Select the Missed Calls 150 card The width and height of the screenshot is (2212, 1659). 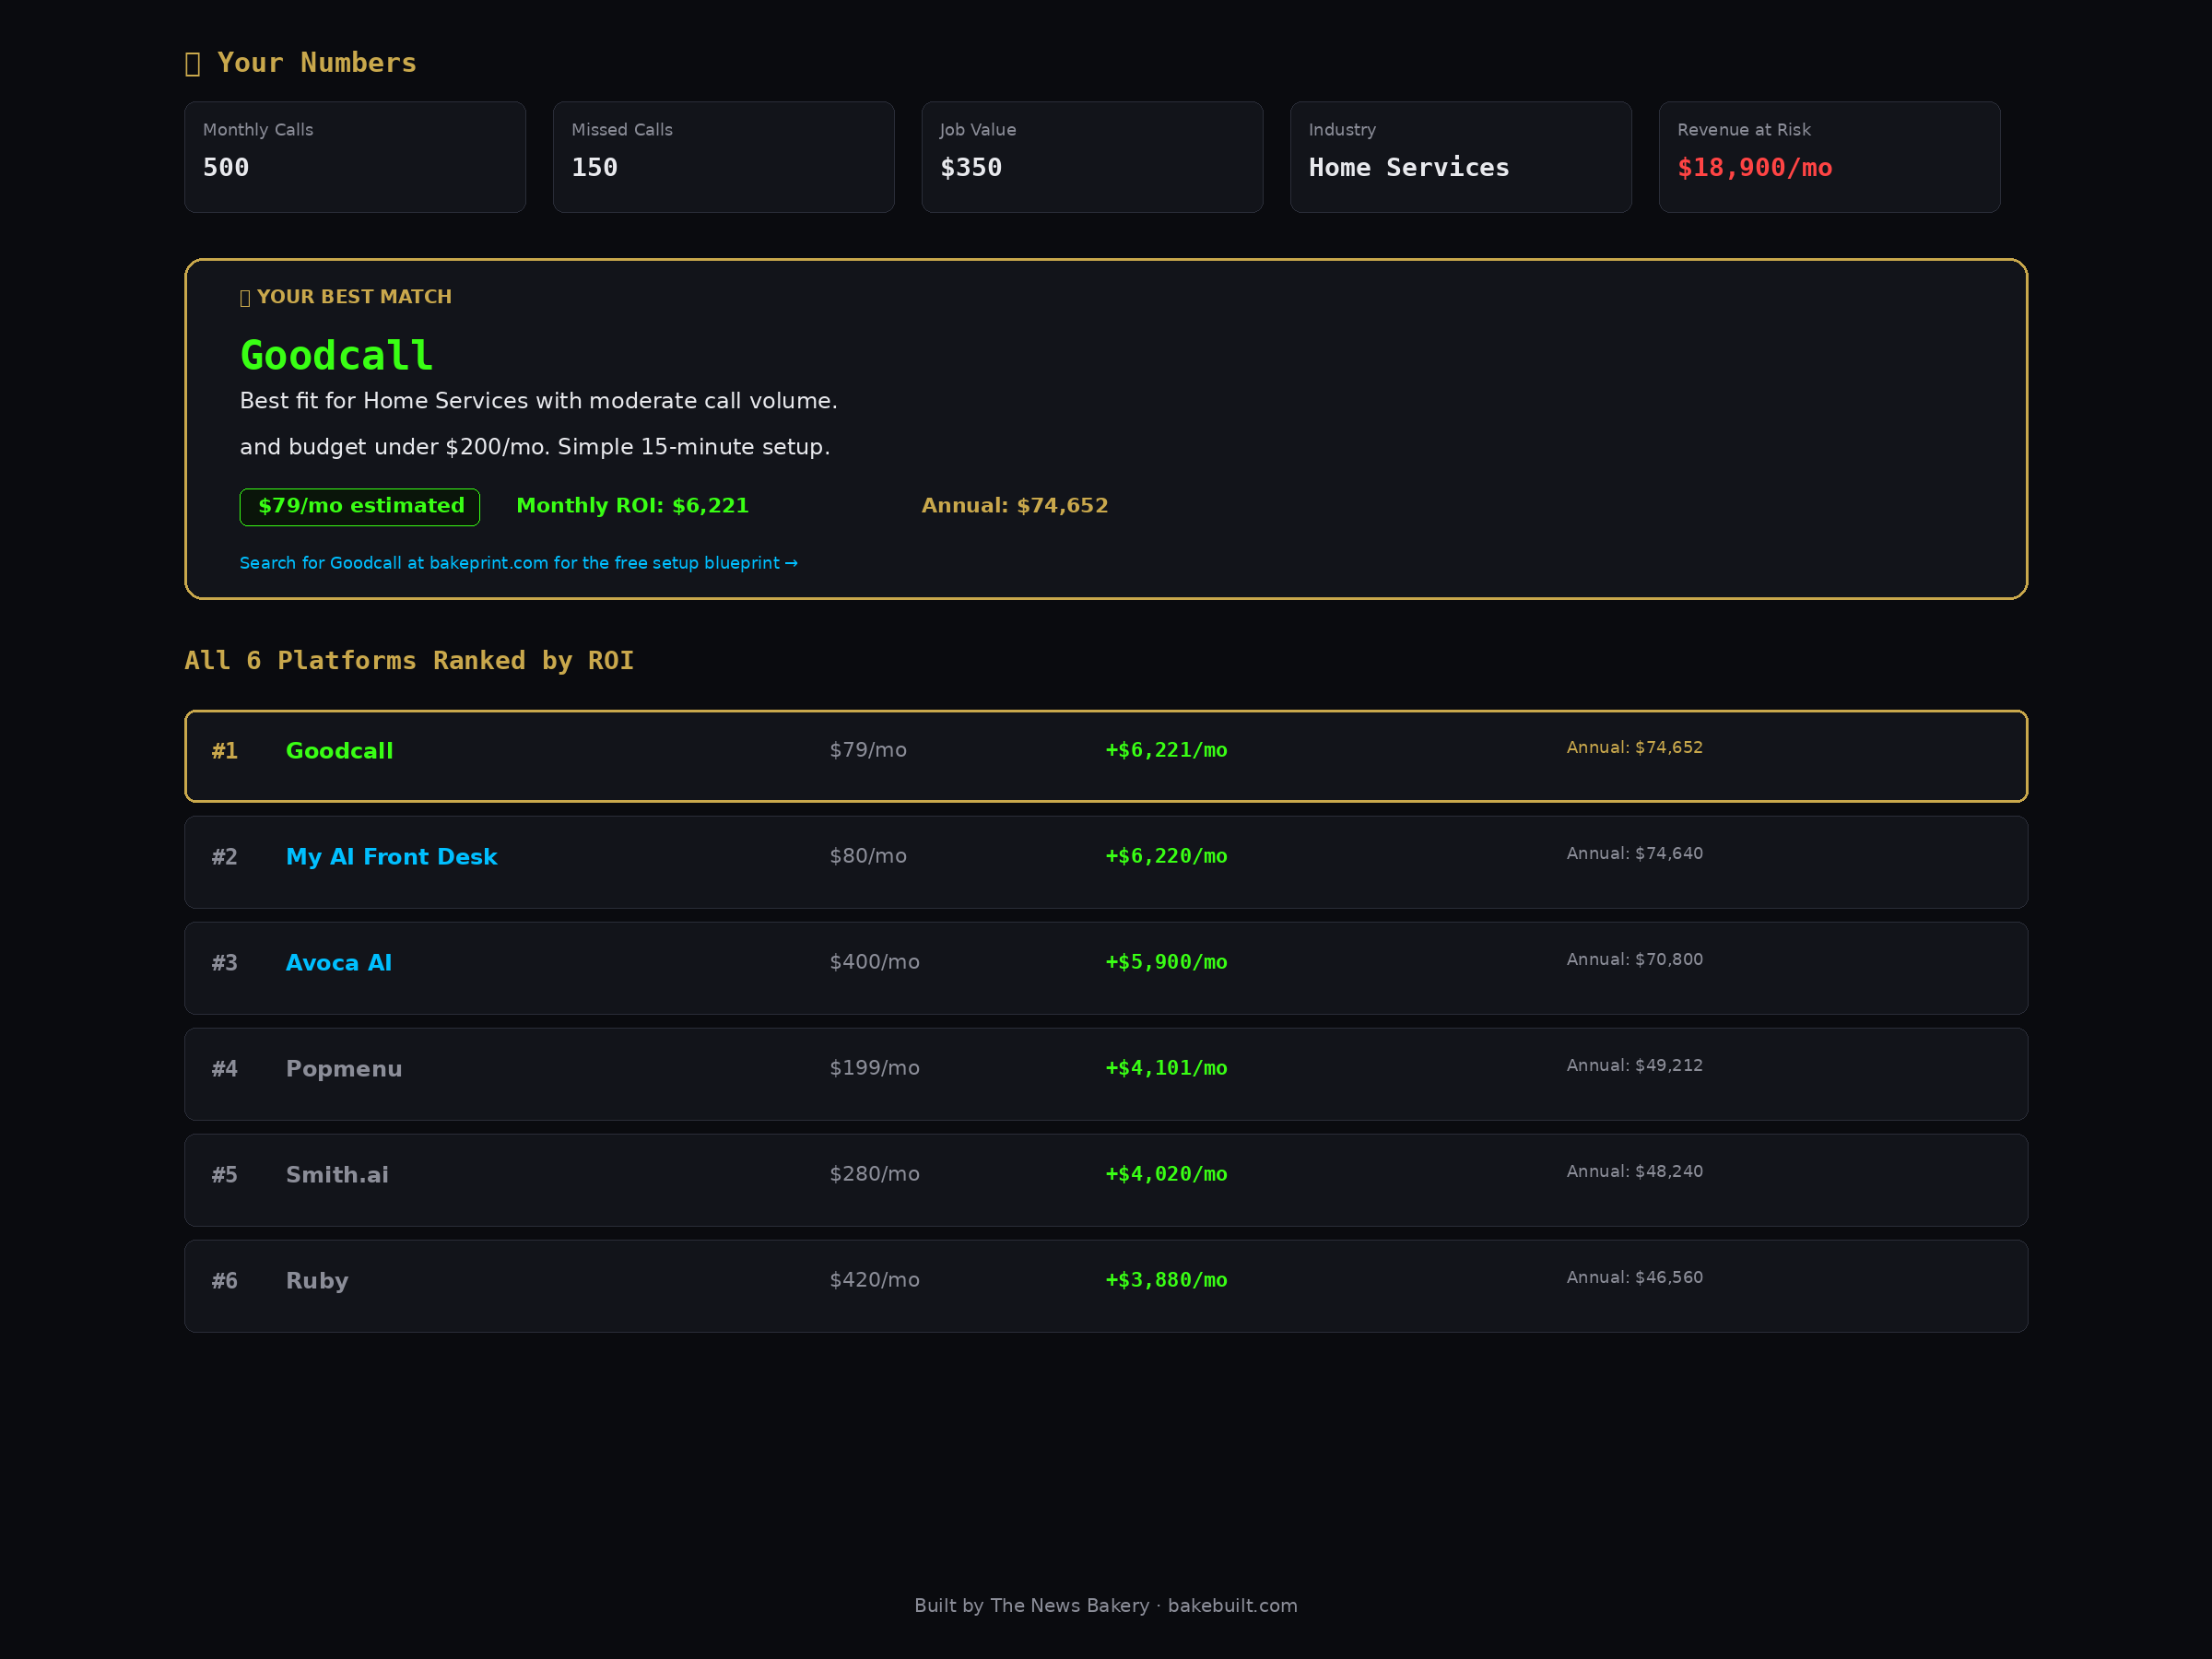click(x=724, y=157)
